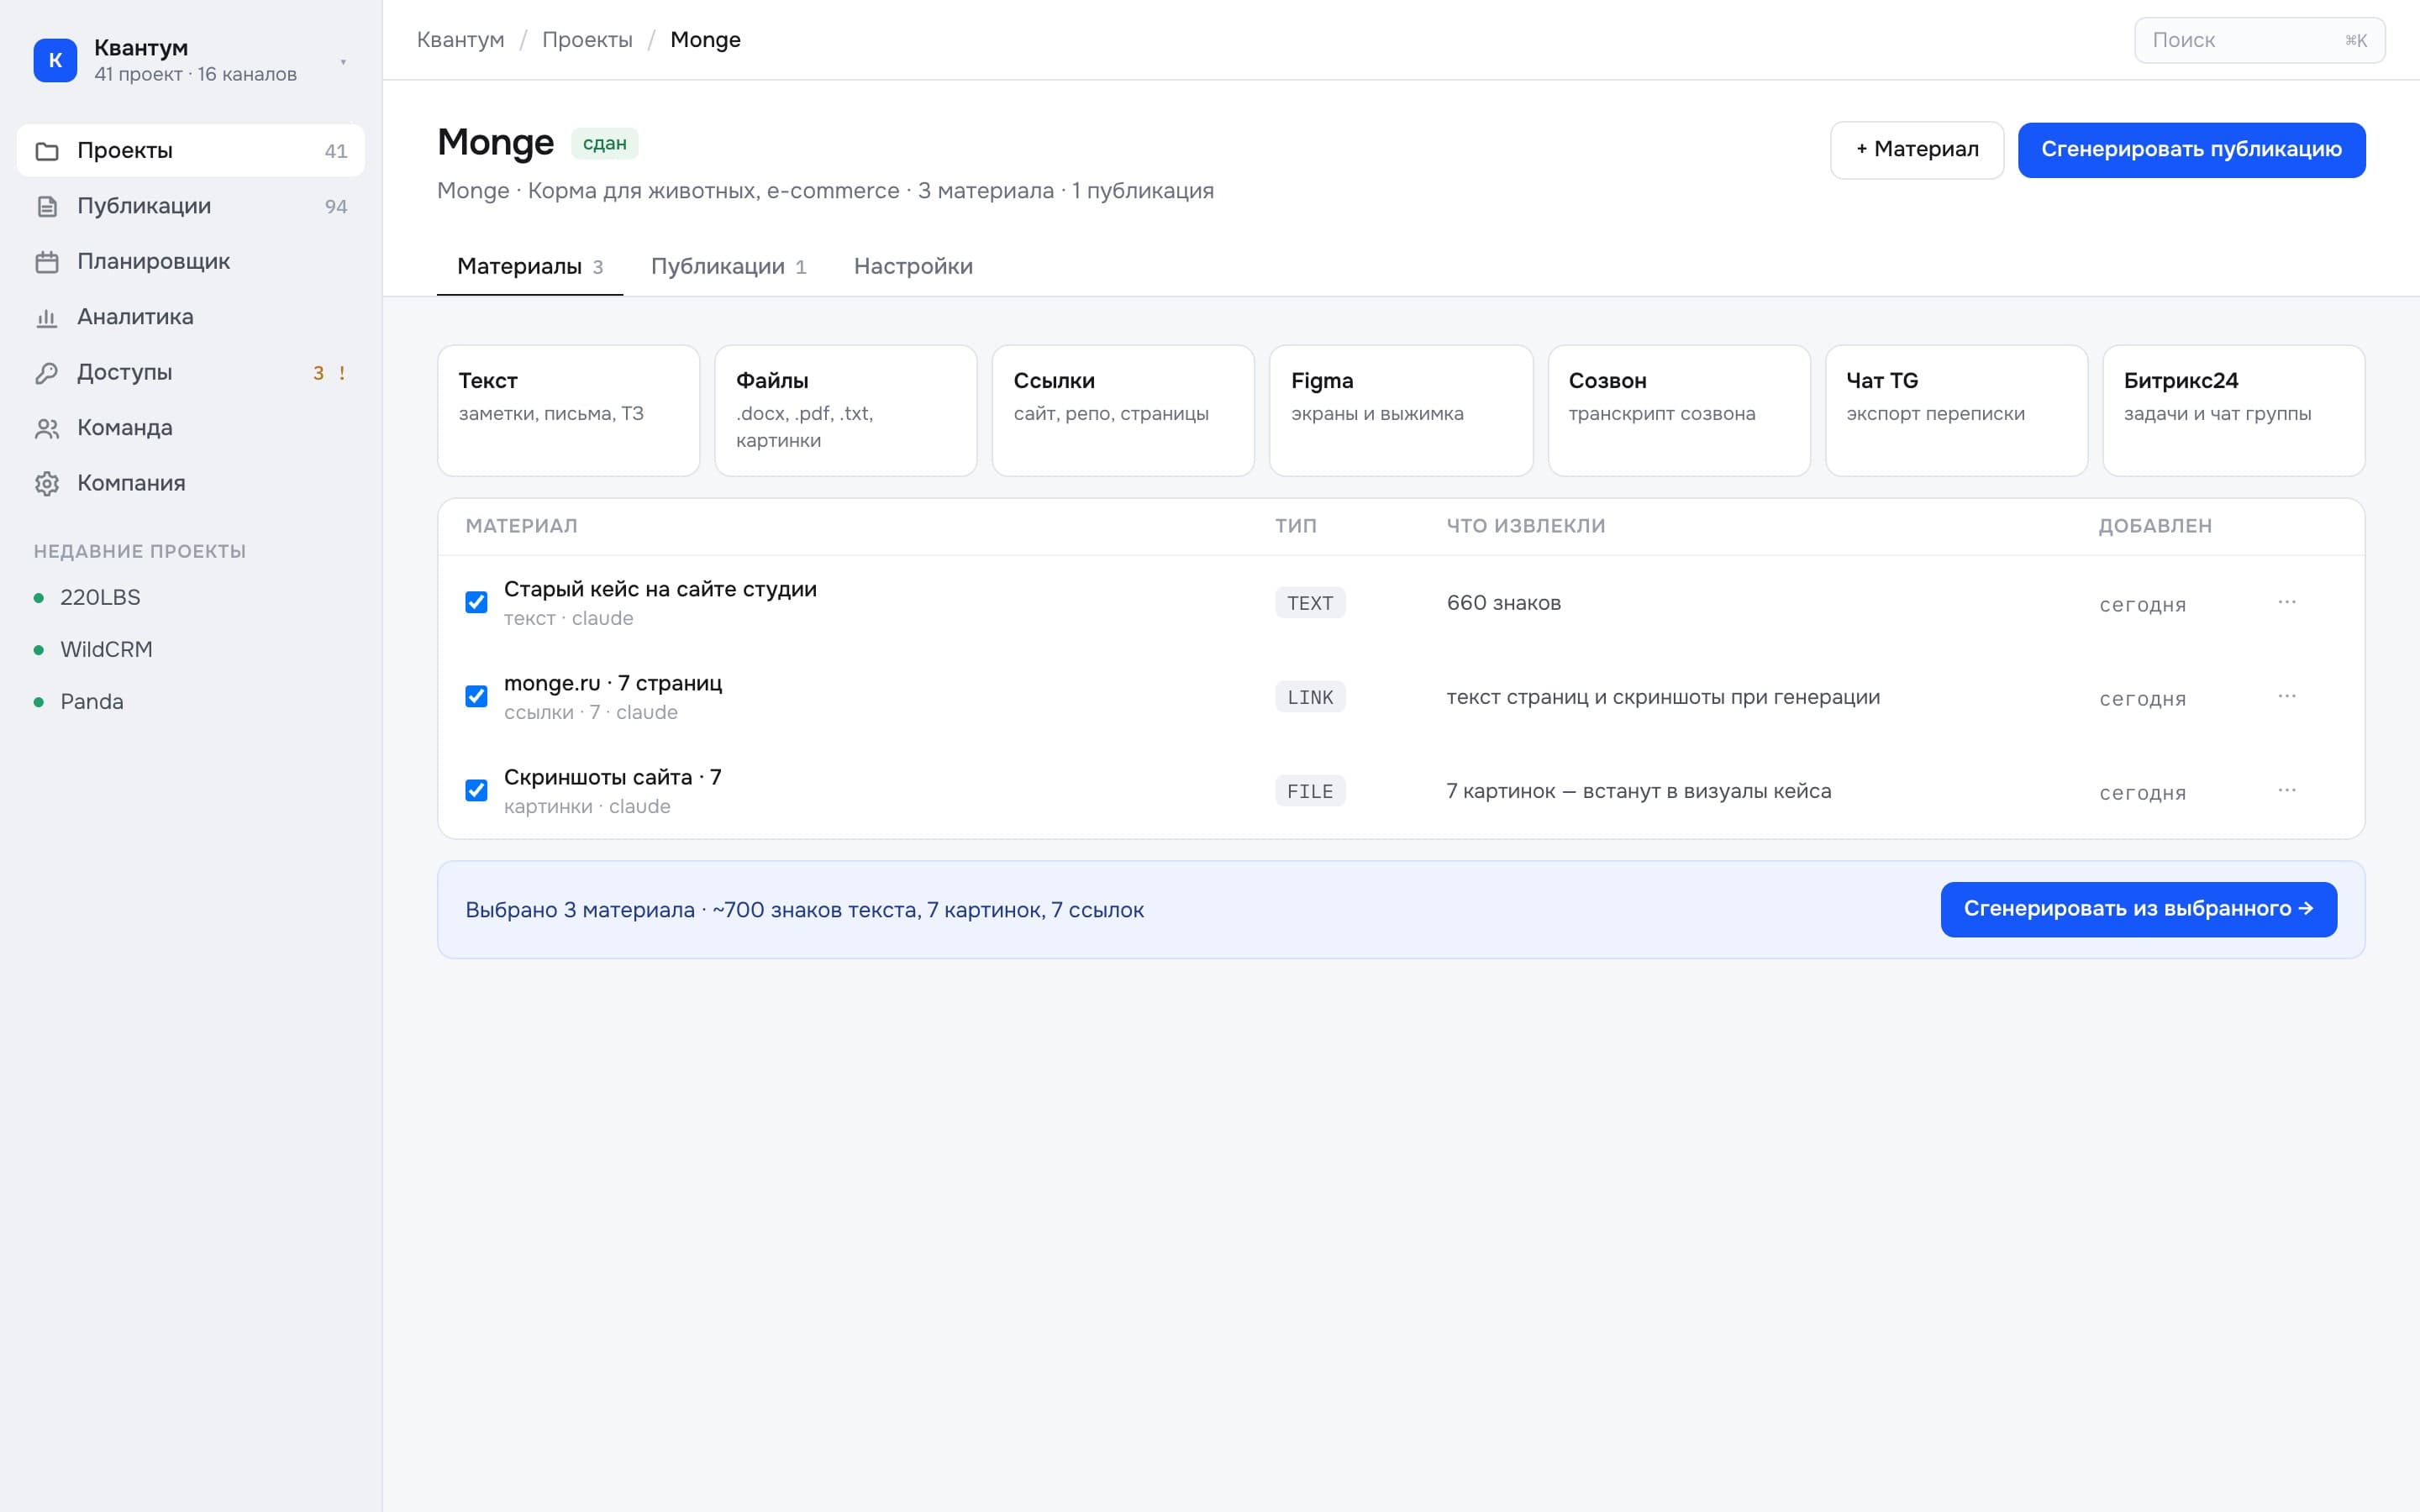Click the Публикации document icon
The image size is (2420, 1512).
coord(47,206)
